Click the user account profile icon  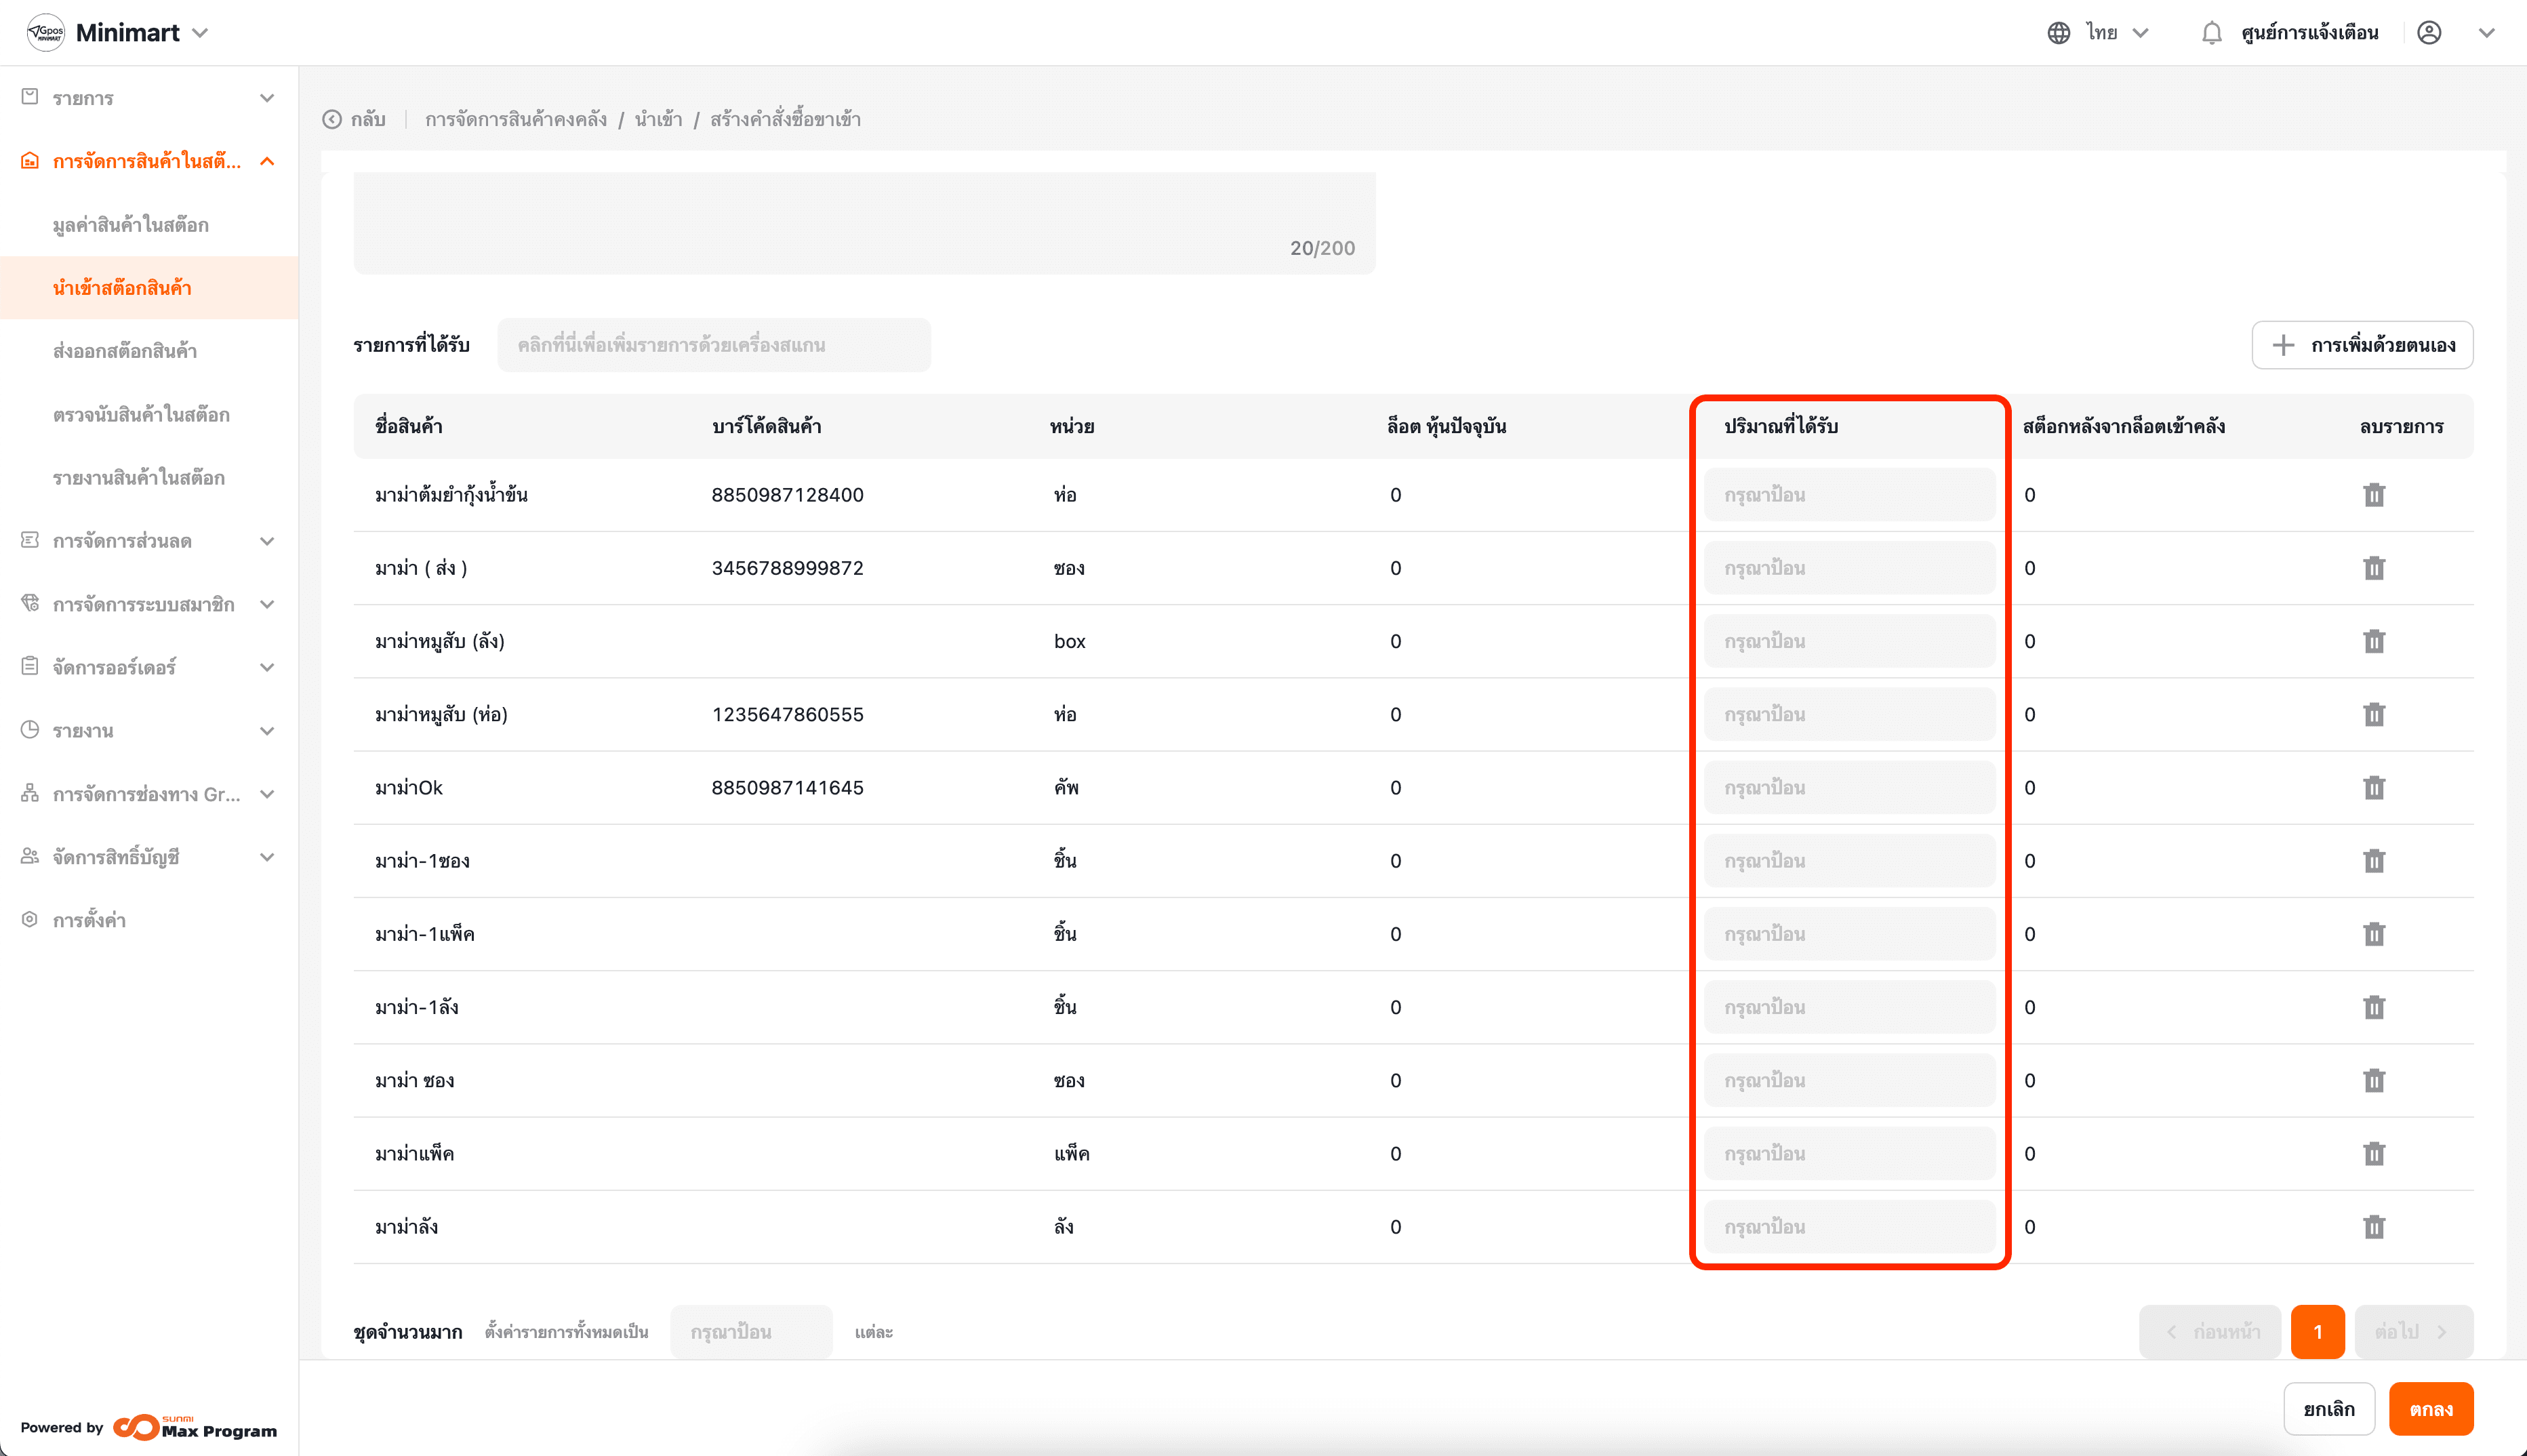(2429, 33)
